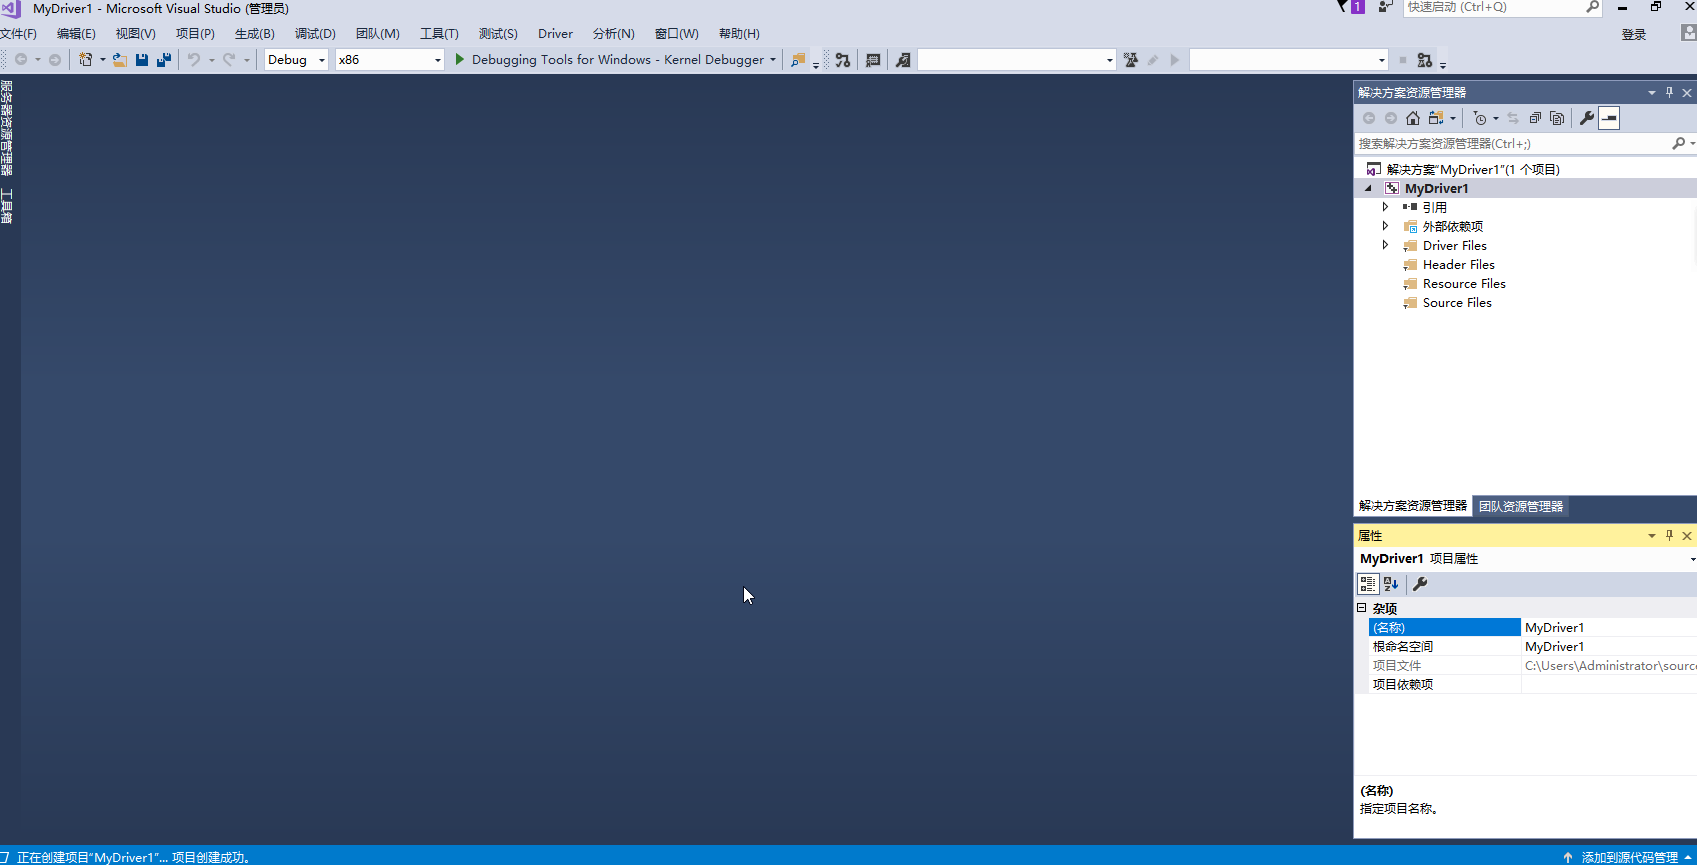Click the Collapse All icon in Solution Explorer

pos(1535,118)
